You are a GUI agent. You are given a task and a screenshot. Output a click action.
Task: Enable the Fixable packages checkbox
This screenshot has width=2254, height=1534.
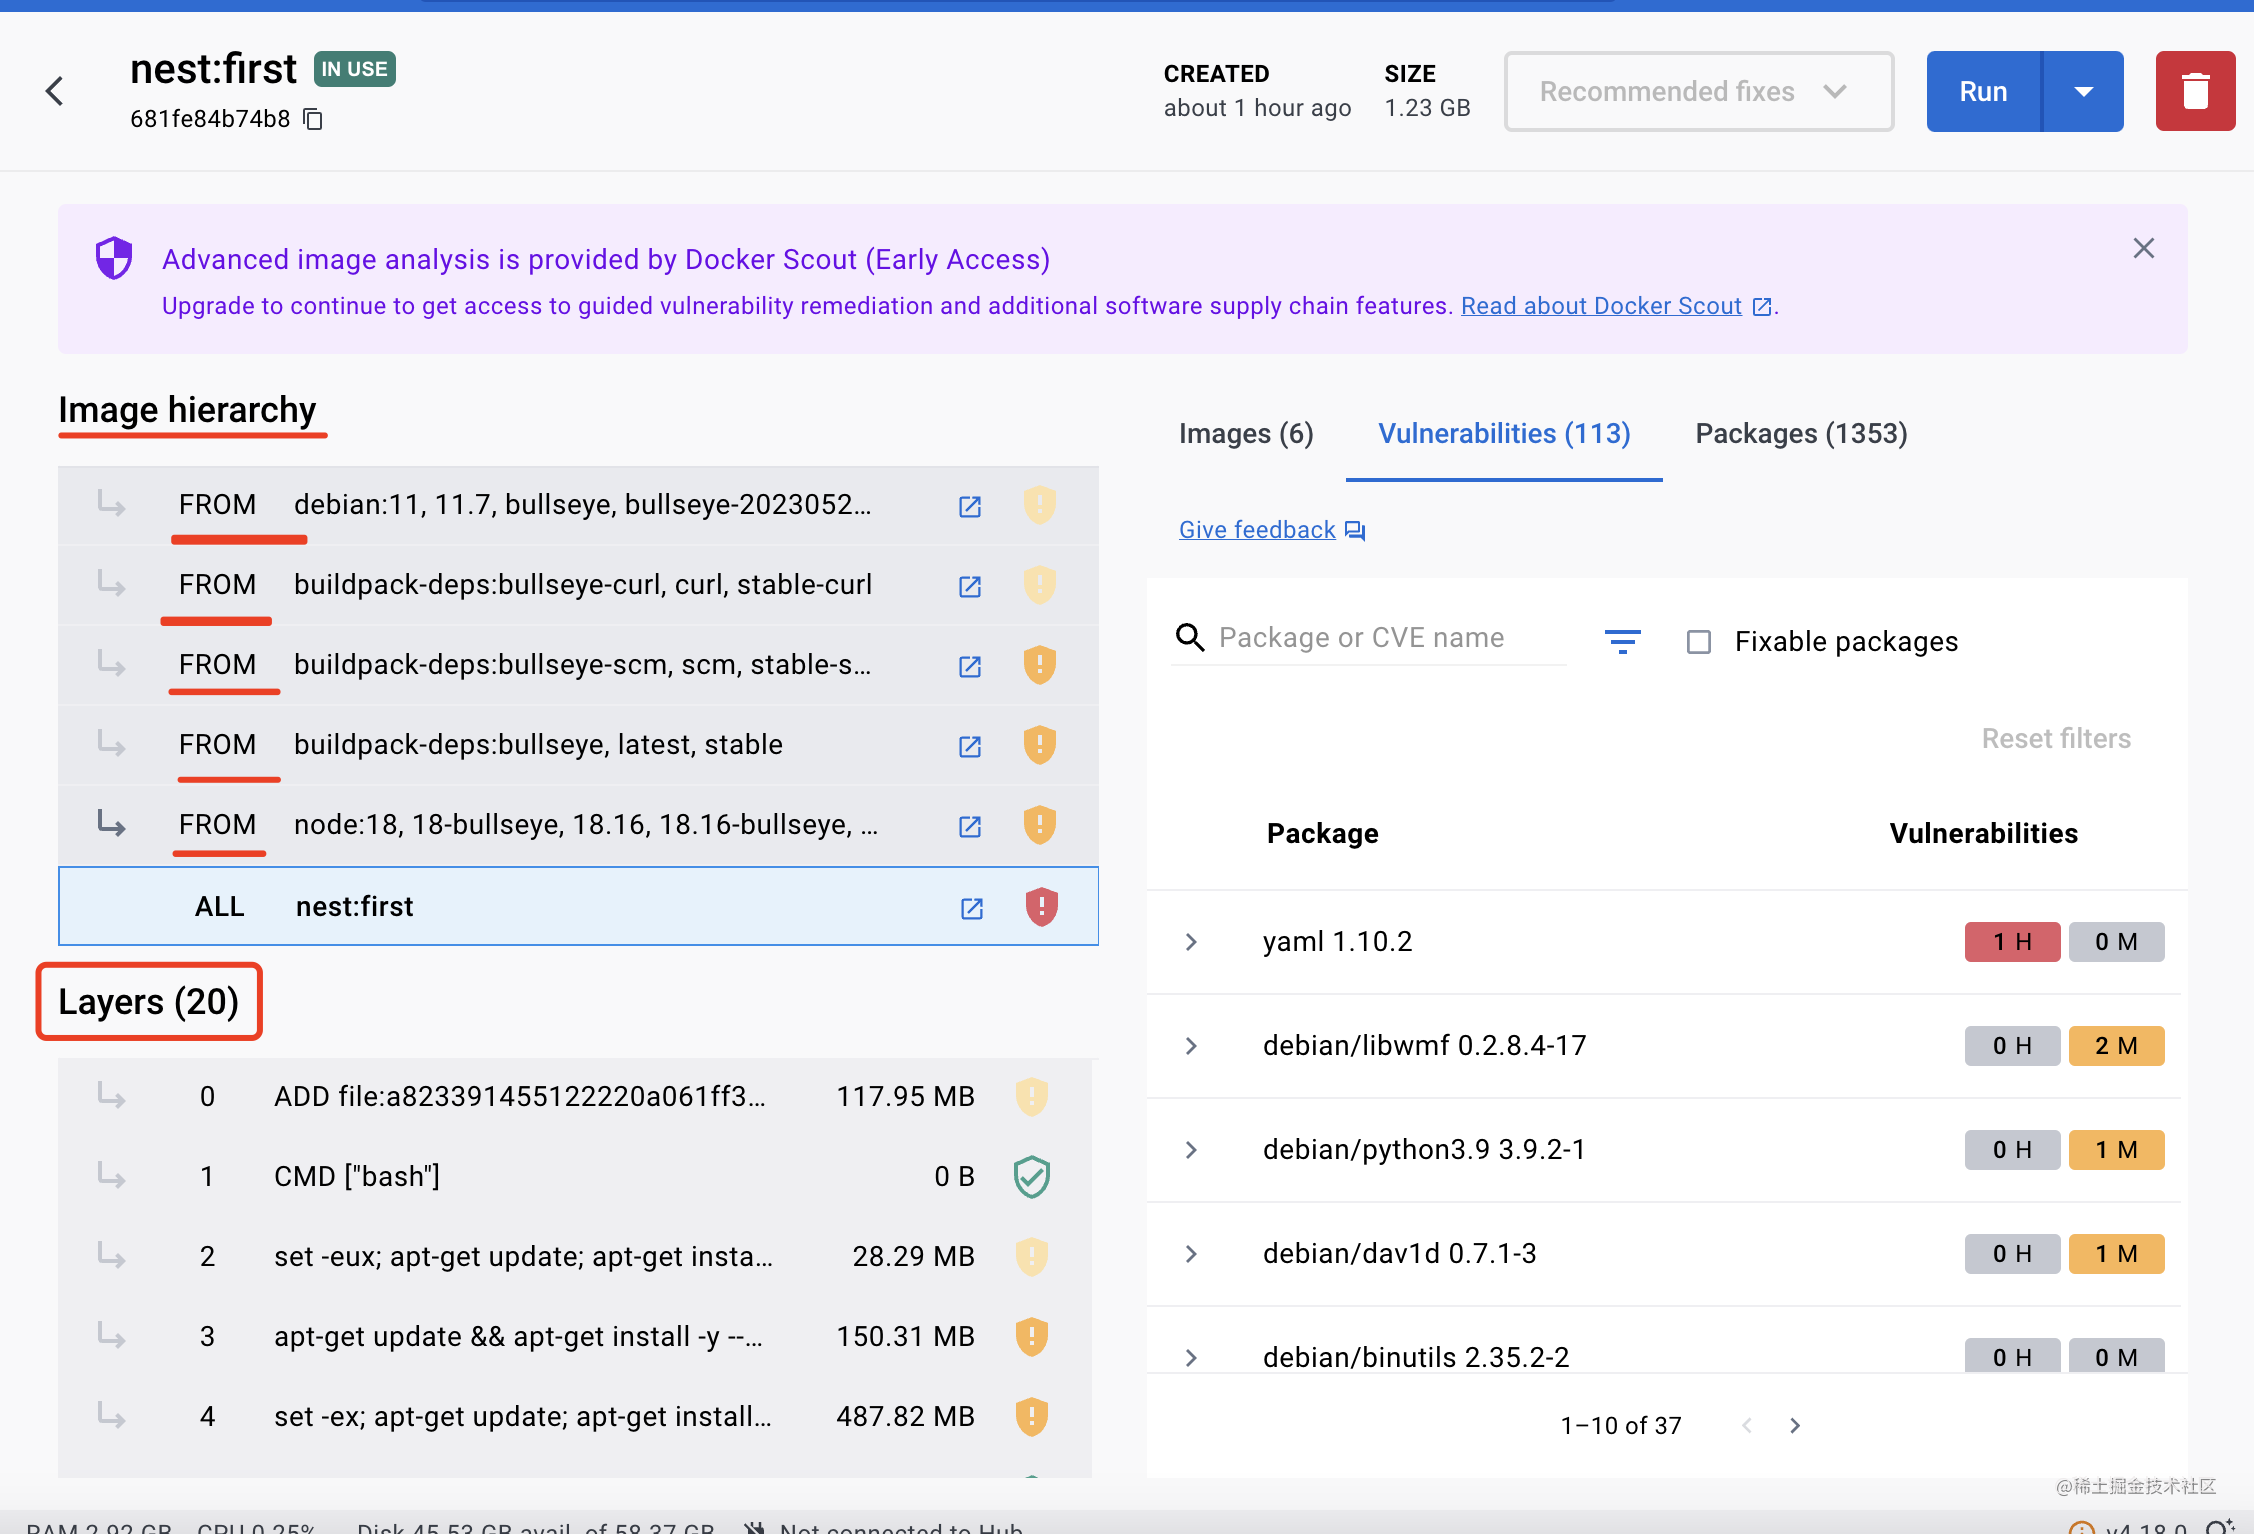[1698, 642]
